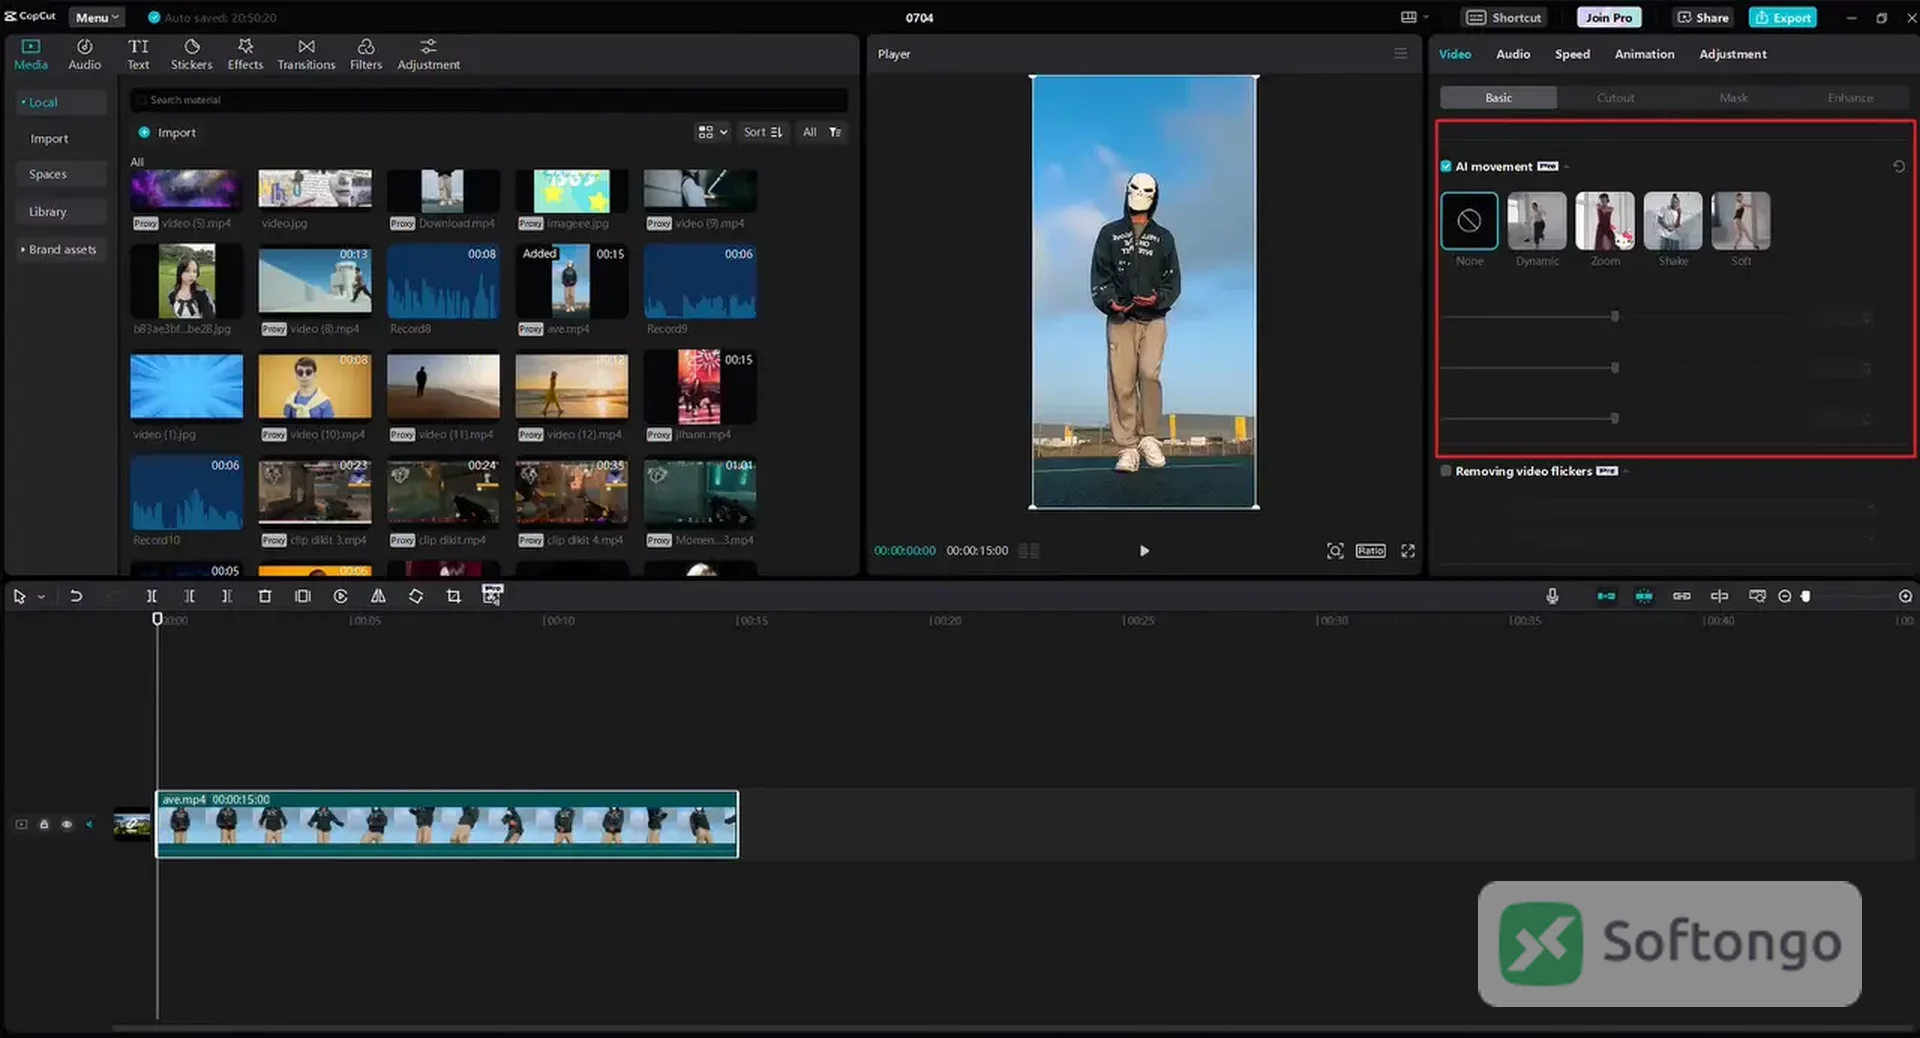Image resolution: width=1920 pixels, height=1038 pixels.
Task: Toggle track visibility eye icon
Action: [67, 824]
